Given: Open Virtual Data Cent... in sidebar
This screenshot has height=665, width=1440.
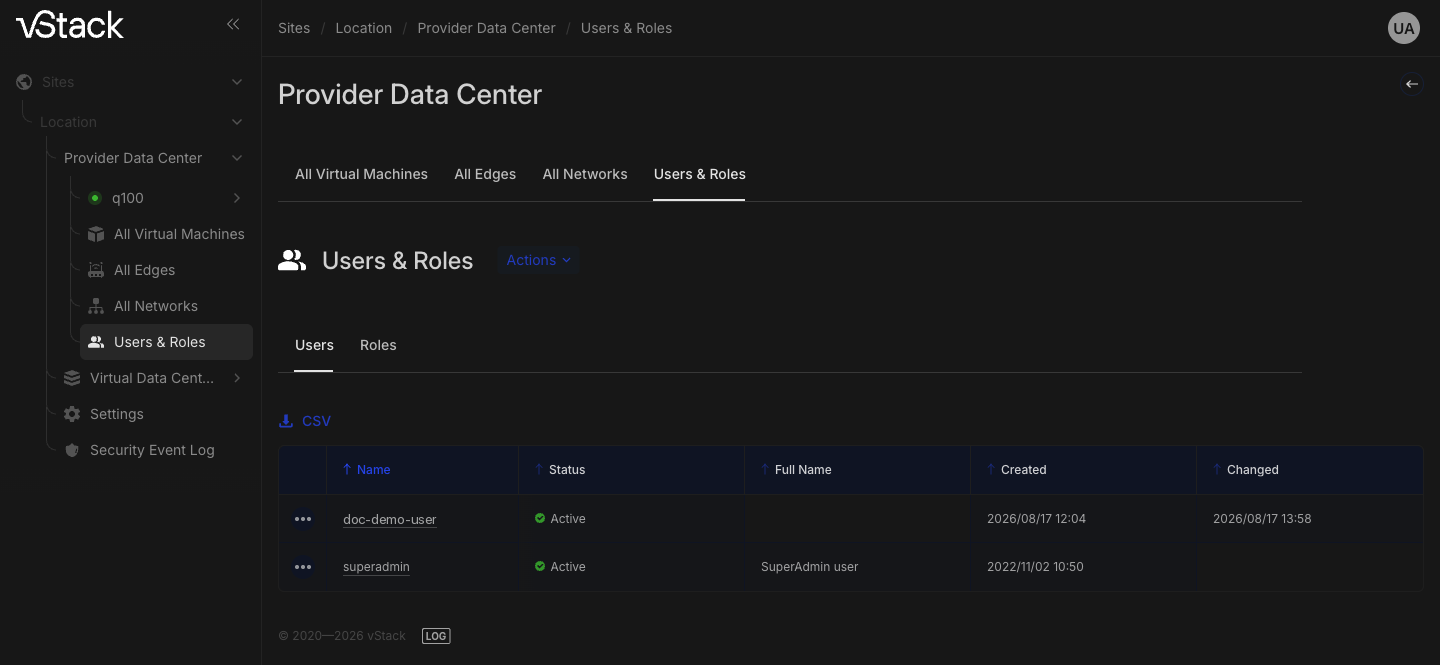Looking at the screenshot, I should 152,378.
